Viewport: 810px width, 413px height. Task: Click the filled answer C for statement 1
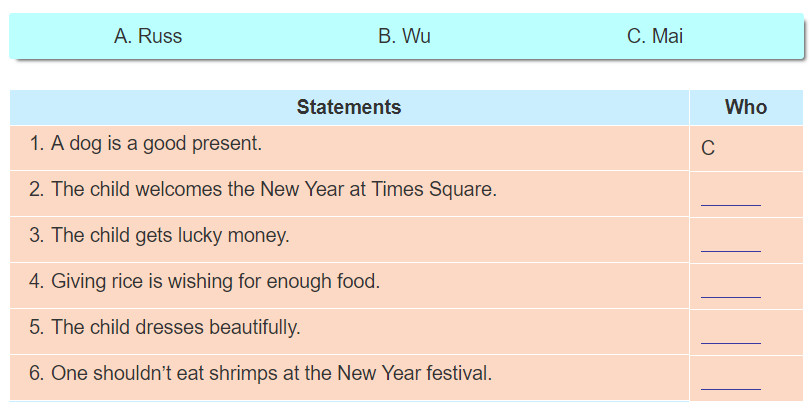(x=708, y=148)
